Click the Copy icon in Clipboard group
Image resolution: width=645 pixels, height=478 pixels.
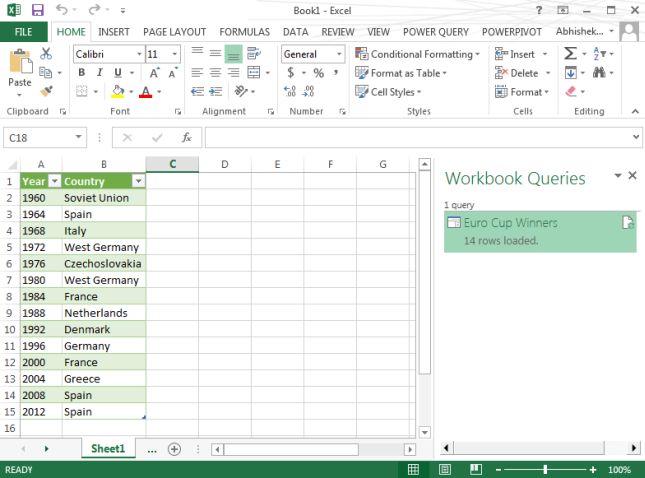[45, 73]
